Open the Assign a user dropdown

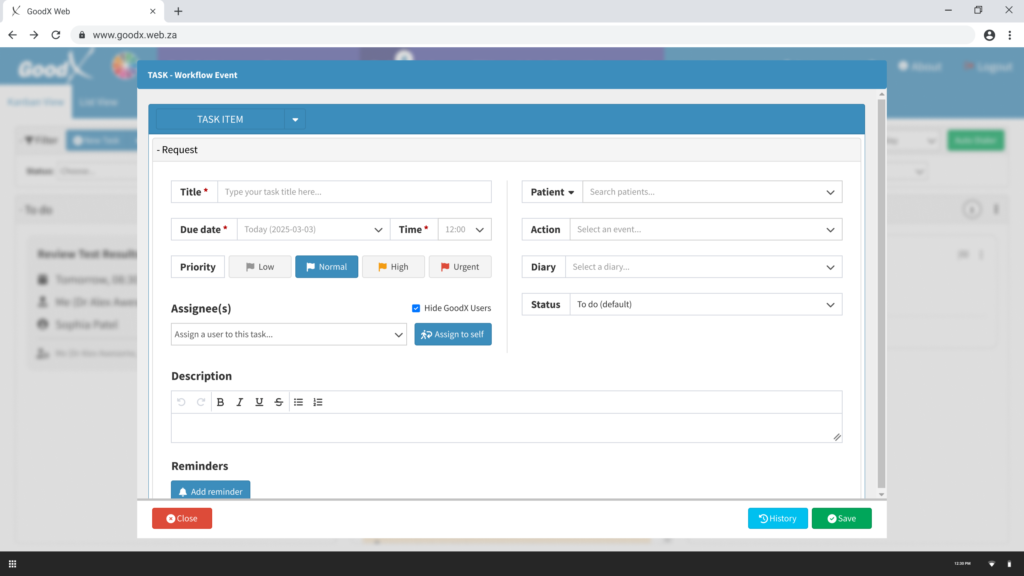[289, 334]
